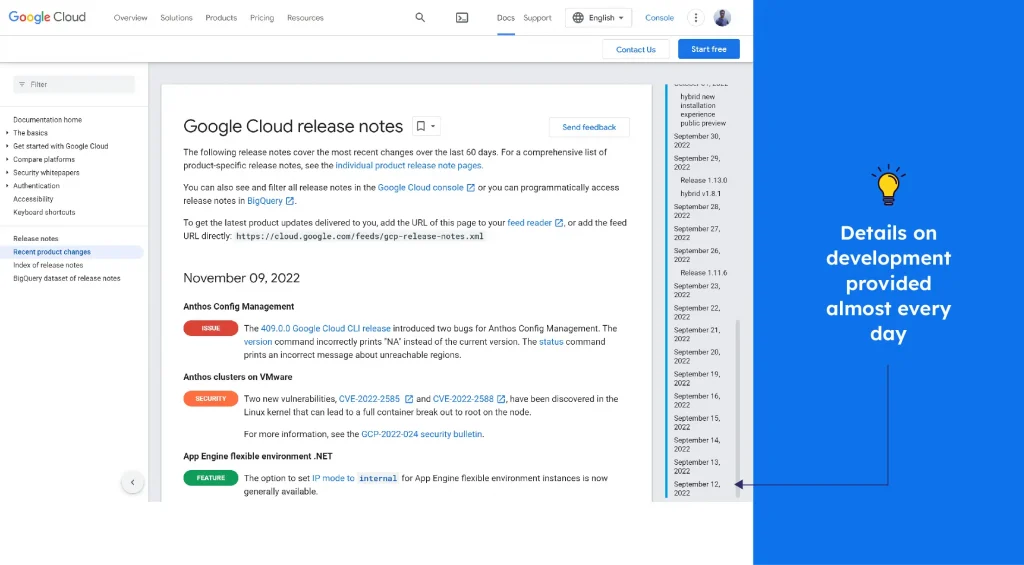This screenshot has width=1024, height=565.
Task: Open the English language dropdown
Action: pyautogui.click(x=598, y=18)
